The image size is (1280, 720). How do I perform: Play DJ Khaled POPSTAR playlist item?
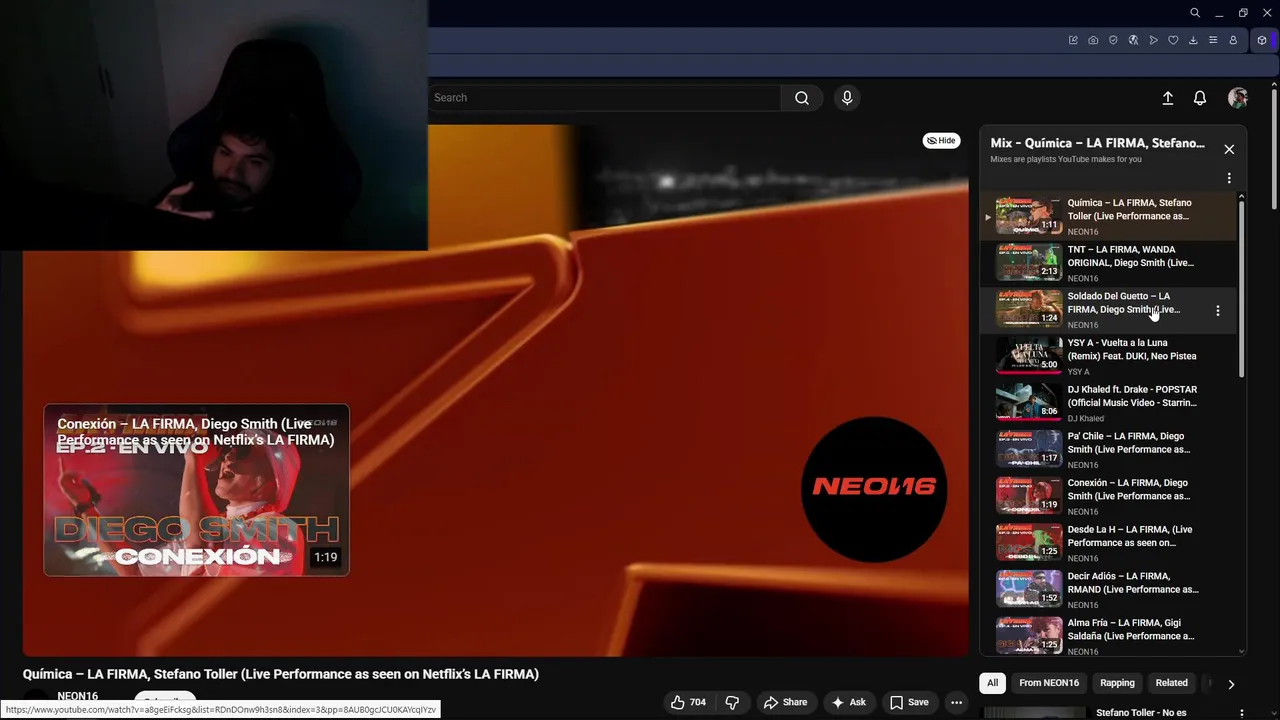click(1108, 404)
